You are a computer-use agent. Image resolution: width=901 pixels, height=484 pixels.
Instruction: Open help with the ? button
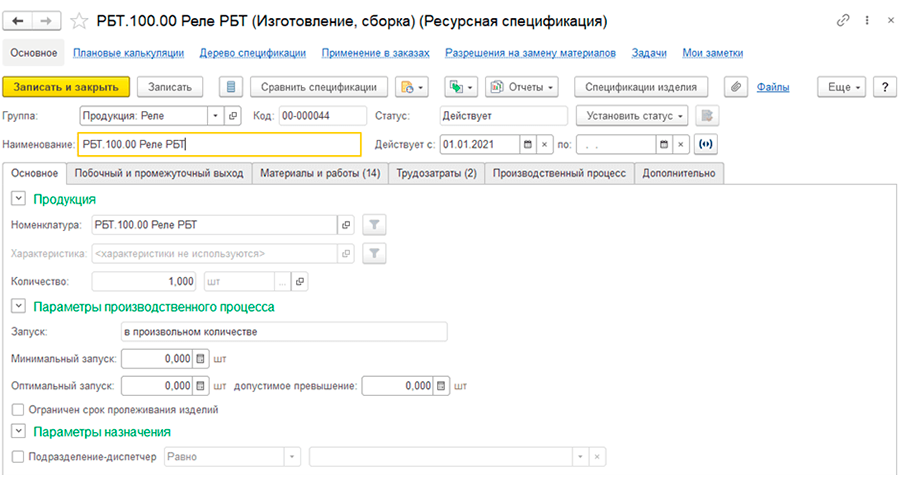click(884, 87)
